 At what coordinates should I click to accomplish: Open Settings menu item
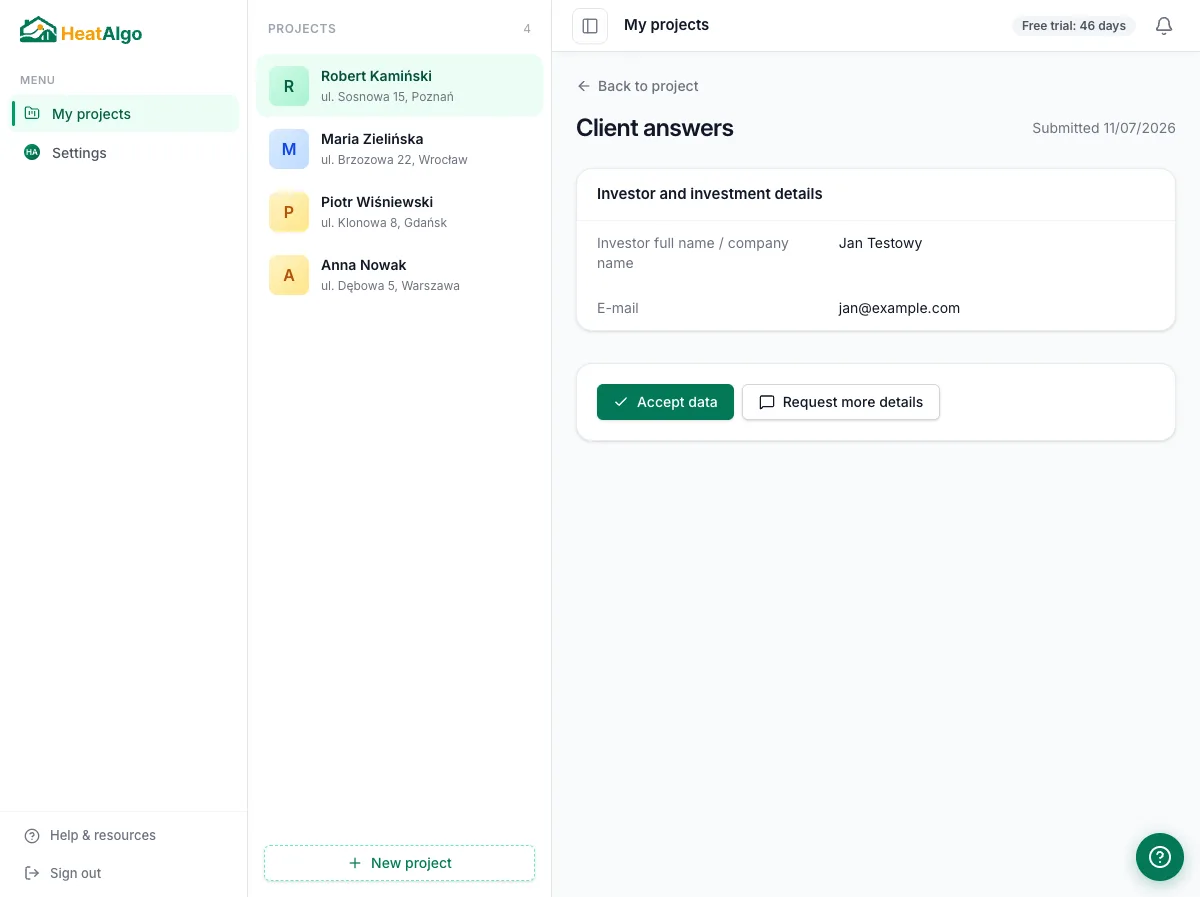(125, 152)
